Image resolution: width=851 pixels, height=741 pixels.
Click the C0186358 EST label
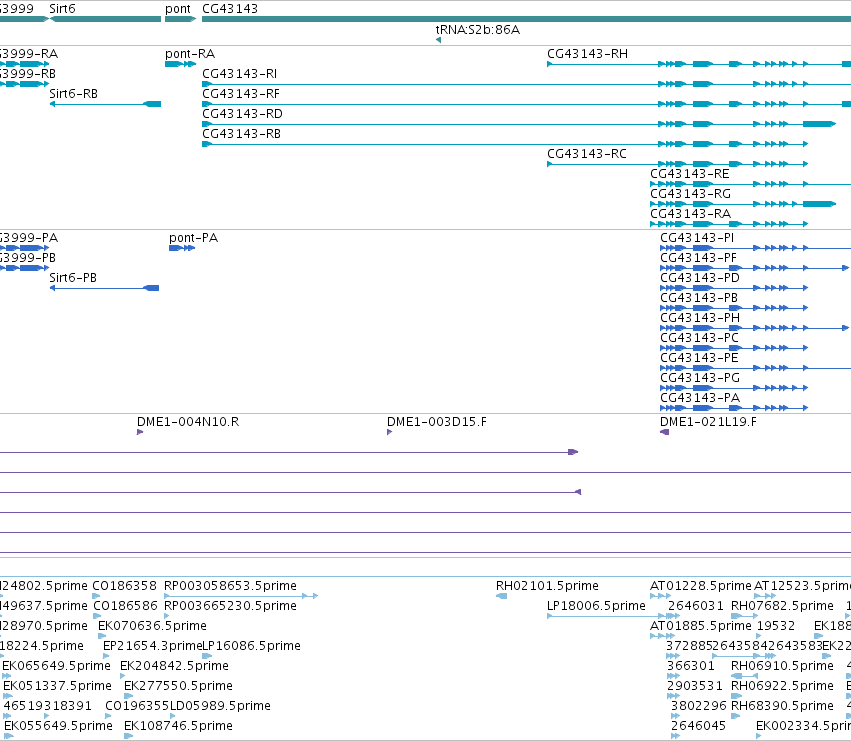point(124,586)
